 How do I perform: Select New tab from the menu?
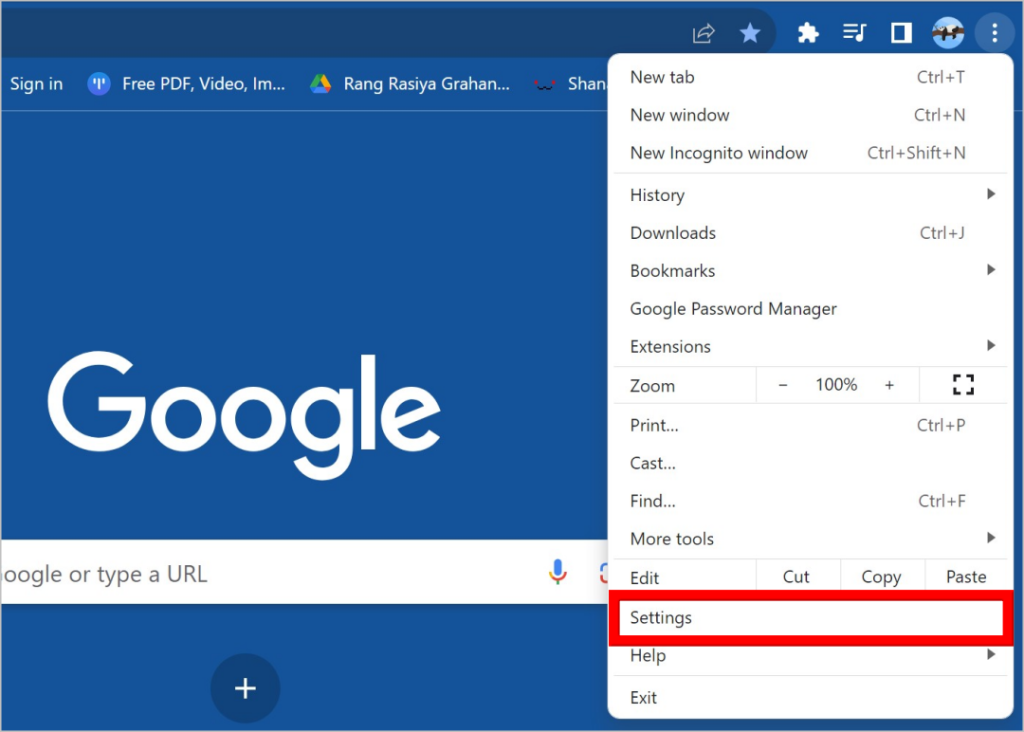(x=810, y=77)
